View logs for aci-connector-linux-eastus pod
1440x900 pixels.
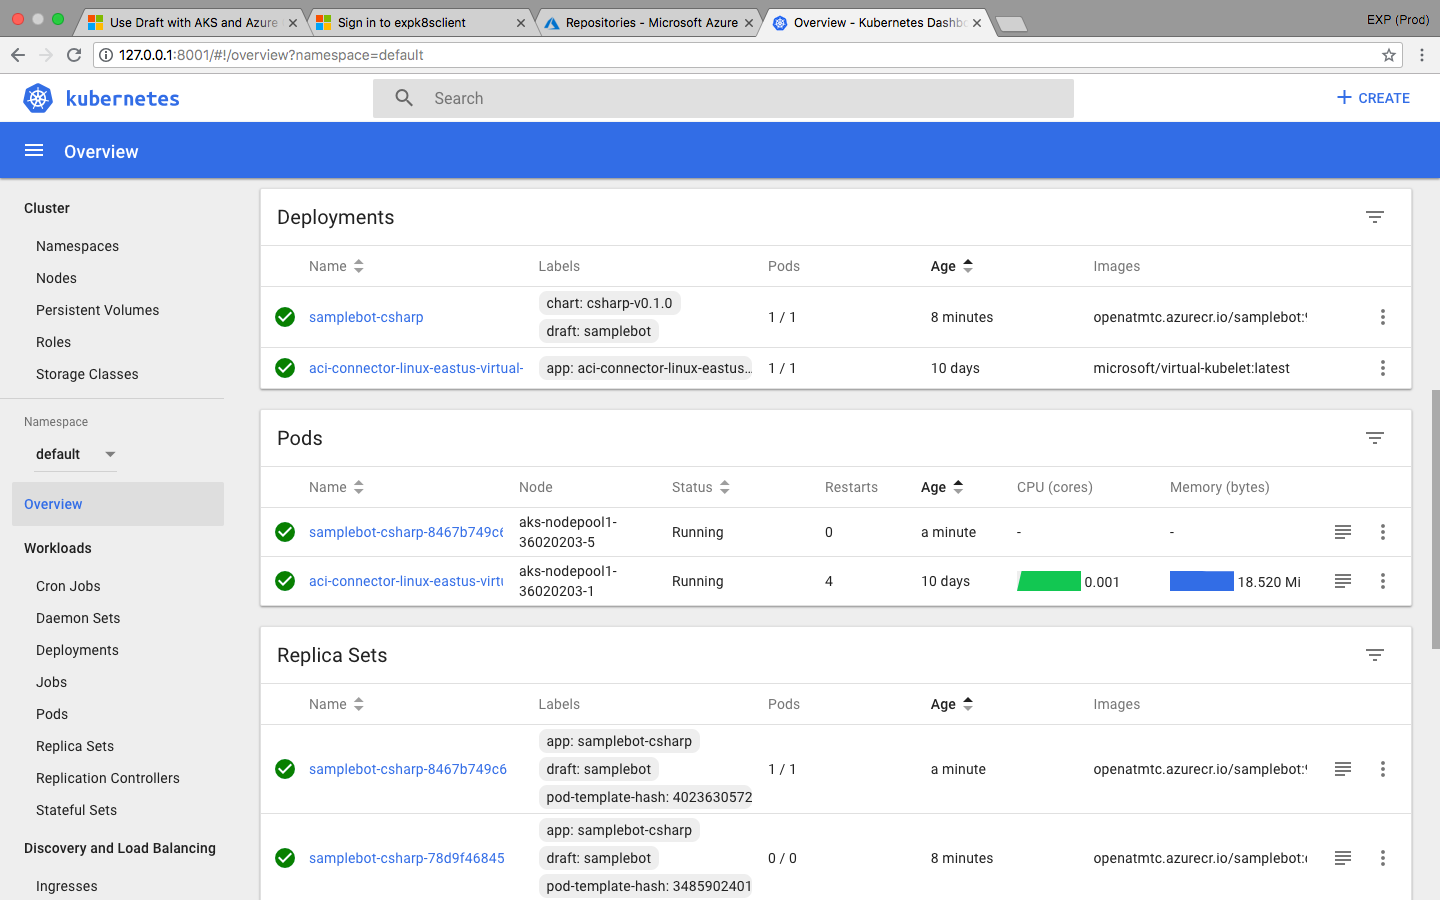point(1343,581)
